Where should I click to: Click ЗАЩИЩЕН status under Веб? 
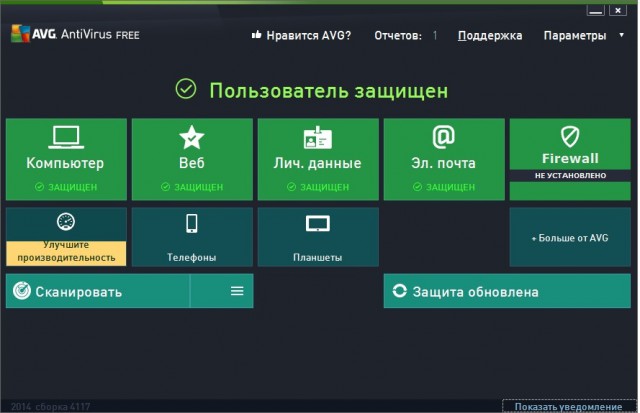[x=192, y=187]
